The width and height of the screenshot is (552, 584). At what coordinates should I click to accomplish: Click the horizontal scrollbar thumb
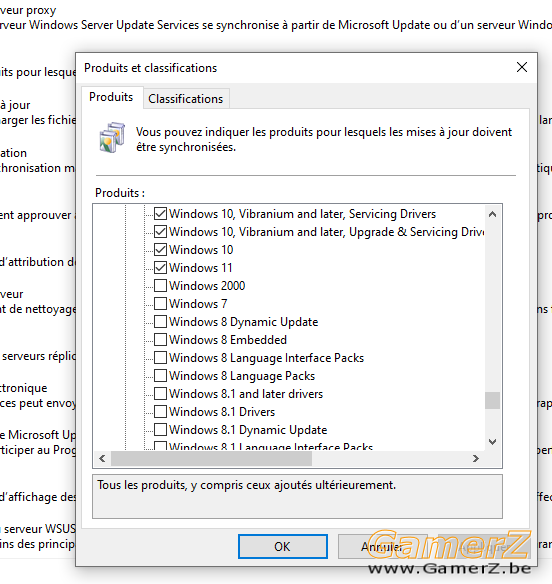(211, 458)
